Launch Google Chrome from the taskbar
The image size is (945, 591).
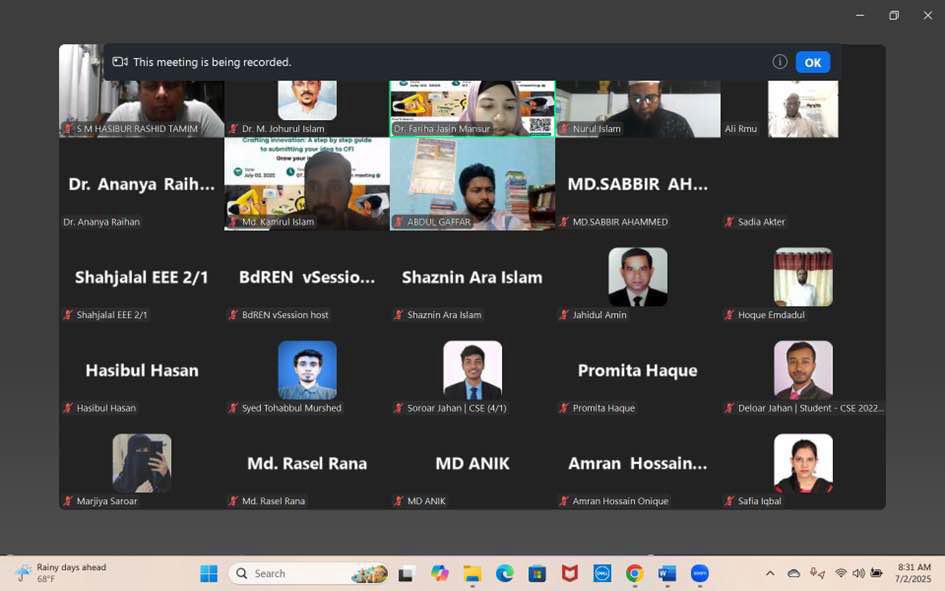pos(634,573)
